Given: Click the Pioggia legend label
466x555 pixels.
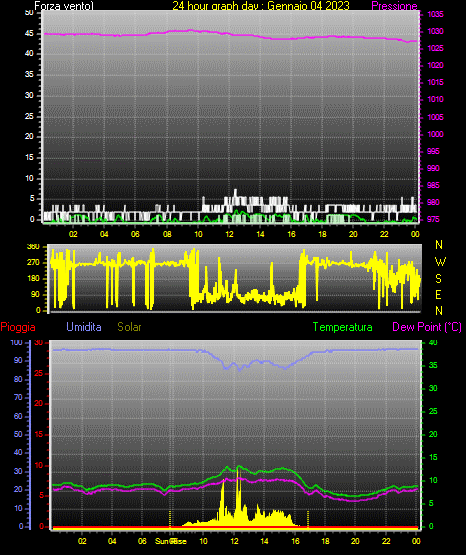Looking at the screenshot, I should 18,327.
